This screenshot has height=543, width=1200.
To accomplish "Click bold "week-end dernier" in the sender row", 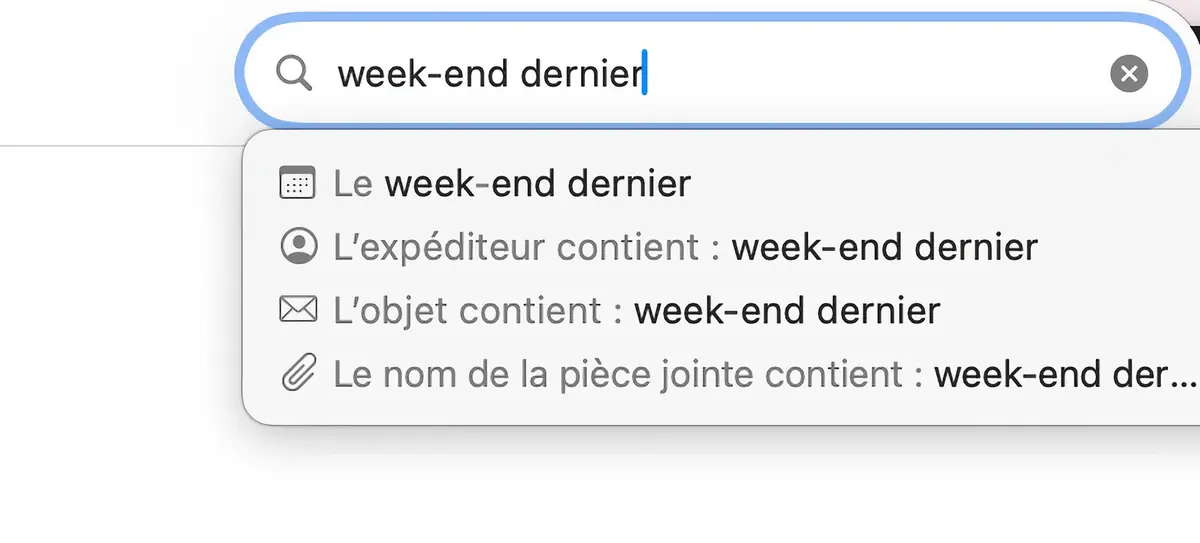I will [x=884, y=247].
